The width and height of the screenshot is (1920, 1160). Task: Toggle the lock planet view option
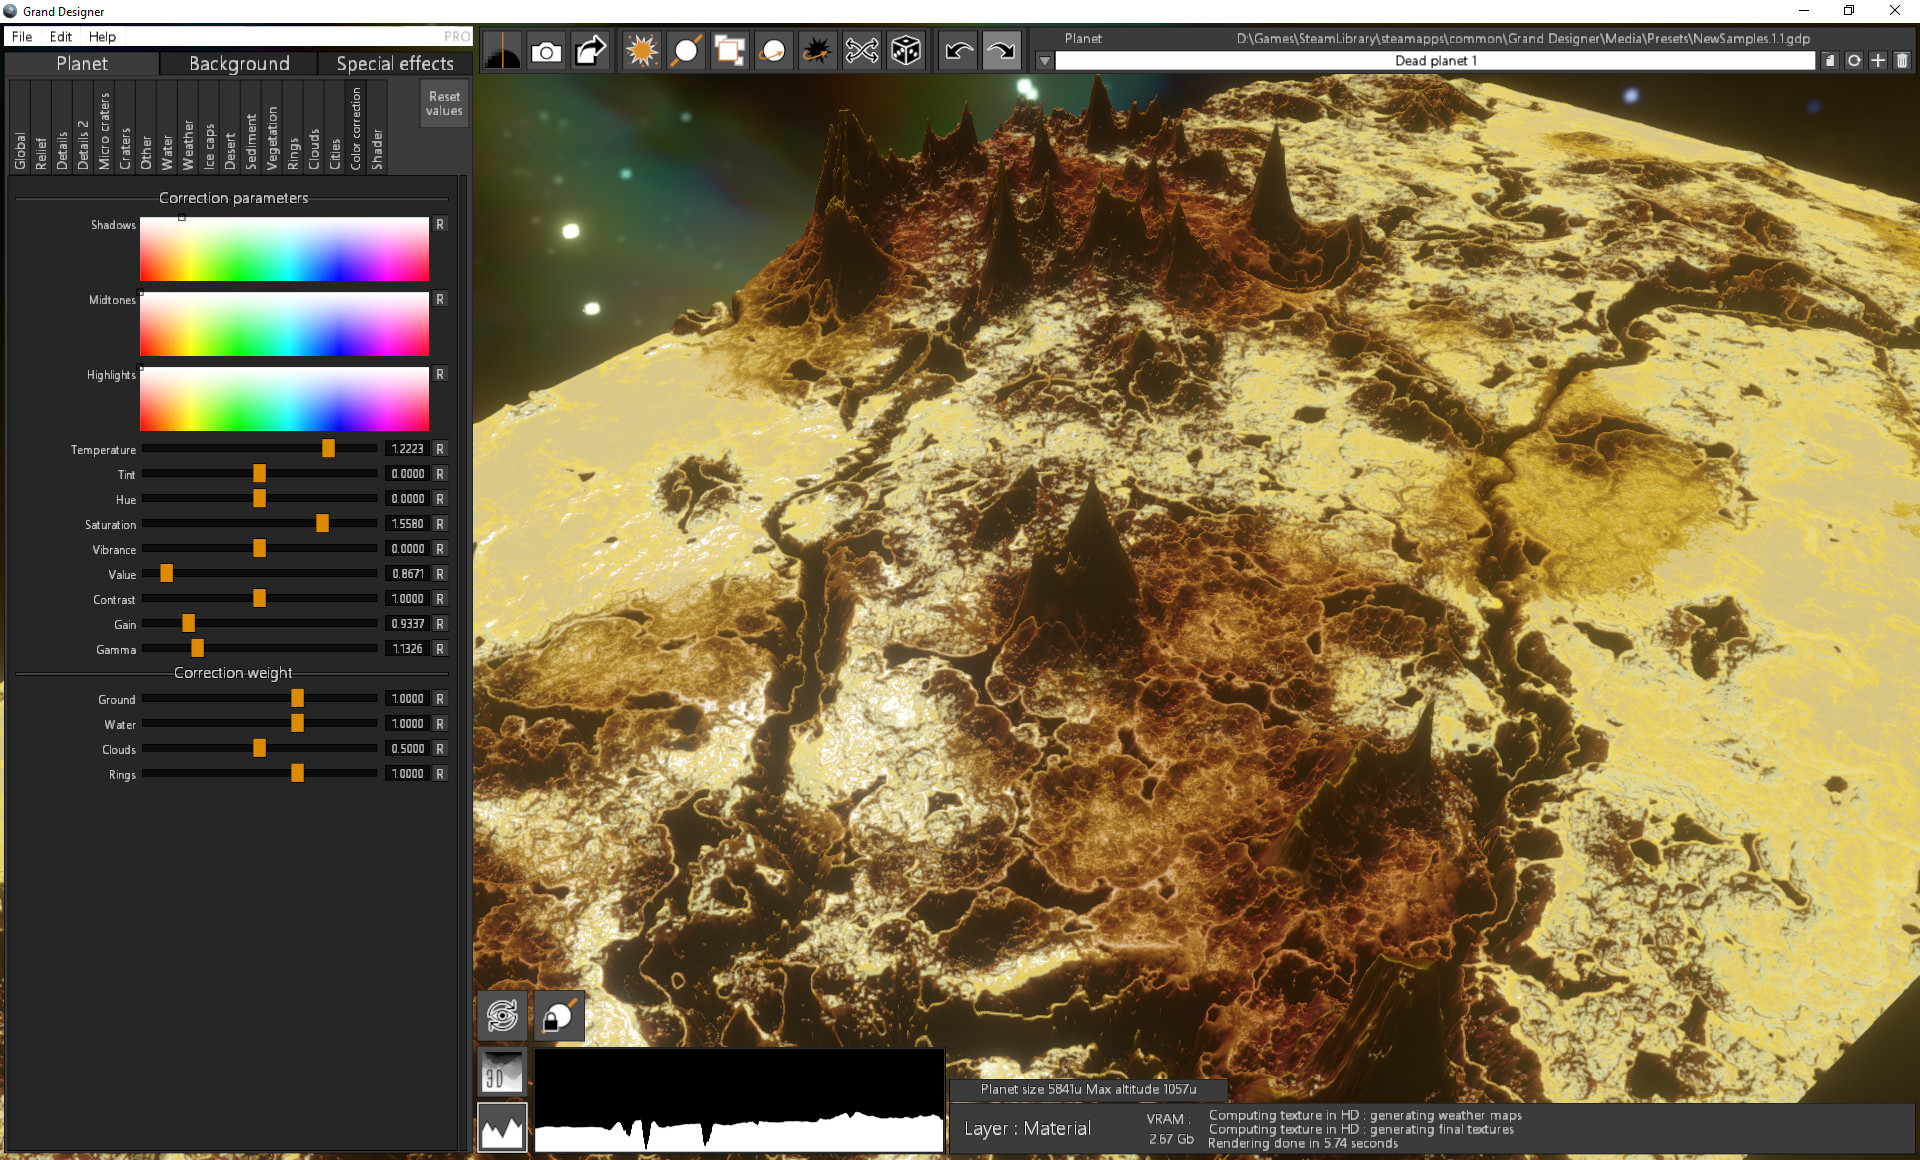pos(559,1015)
